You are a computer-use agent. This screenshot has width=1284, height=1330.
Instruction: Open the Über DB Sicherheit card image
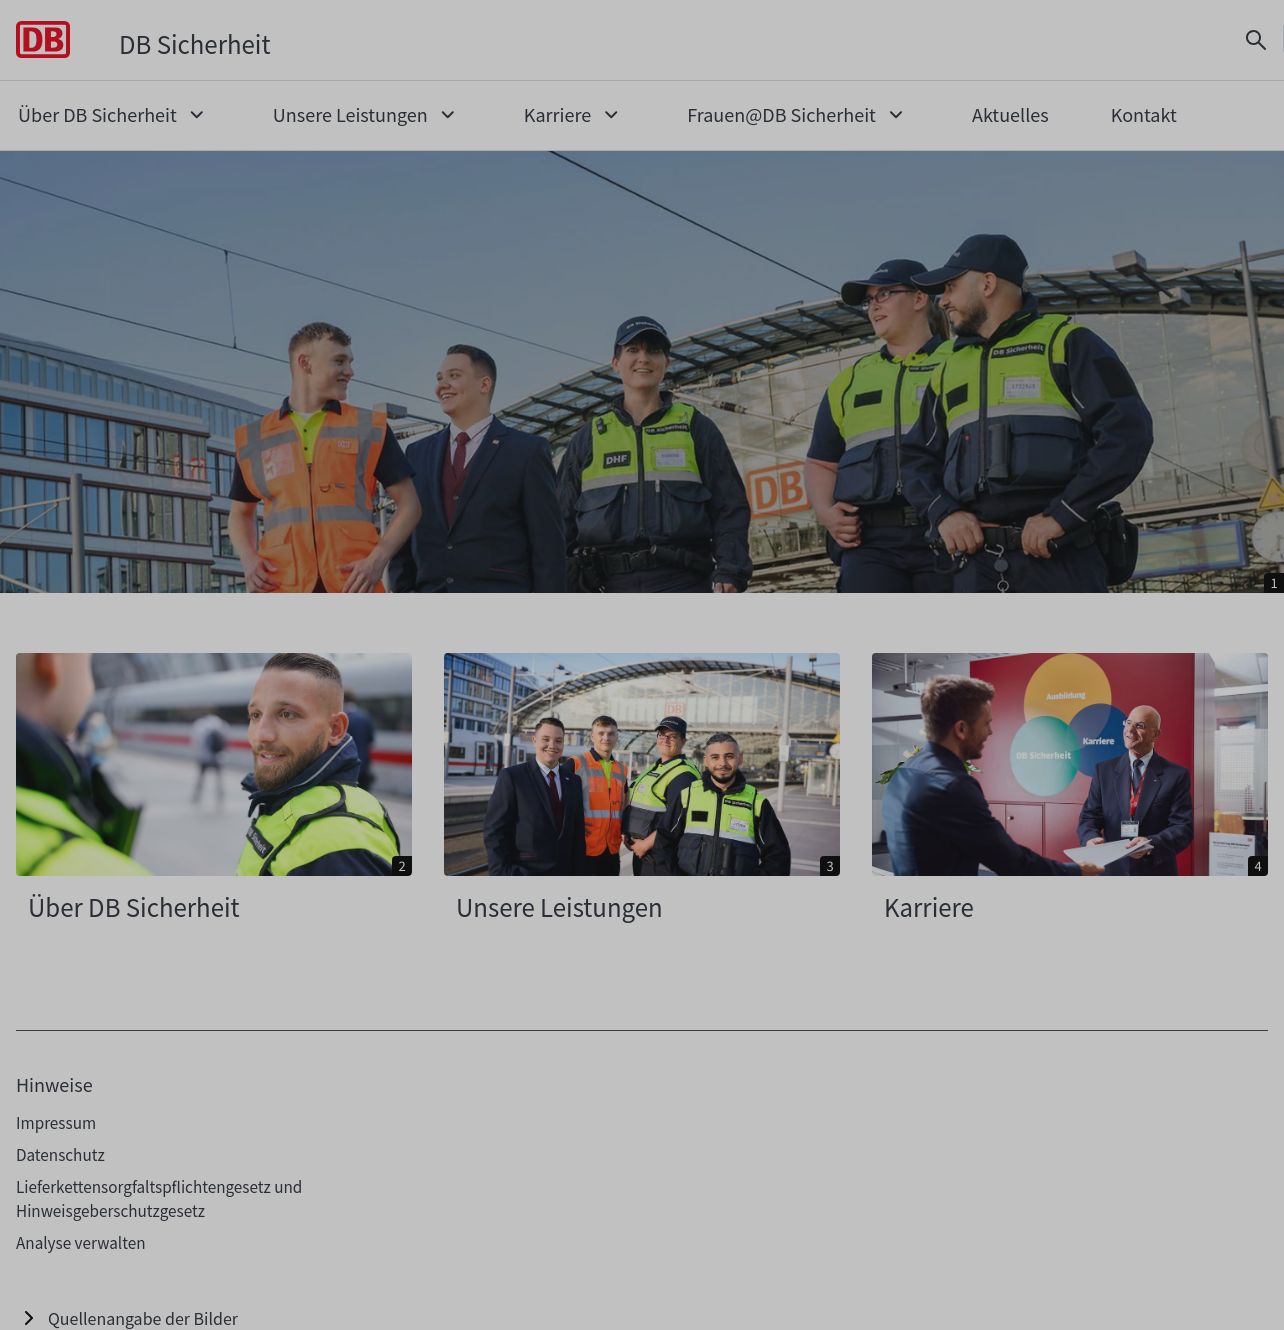pyautogui.click(x=214, y=764)
